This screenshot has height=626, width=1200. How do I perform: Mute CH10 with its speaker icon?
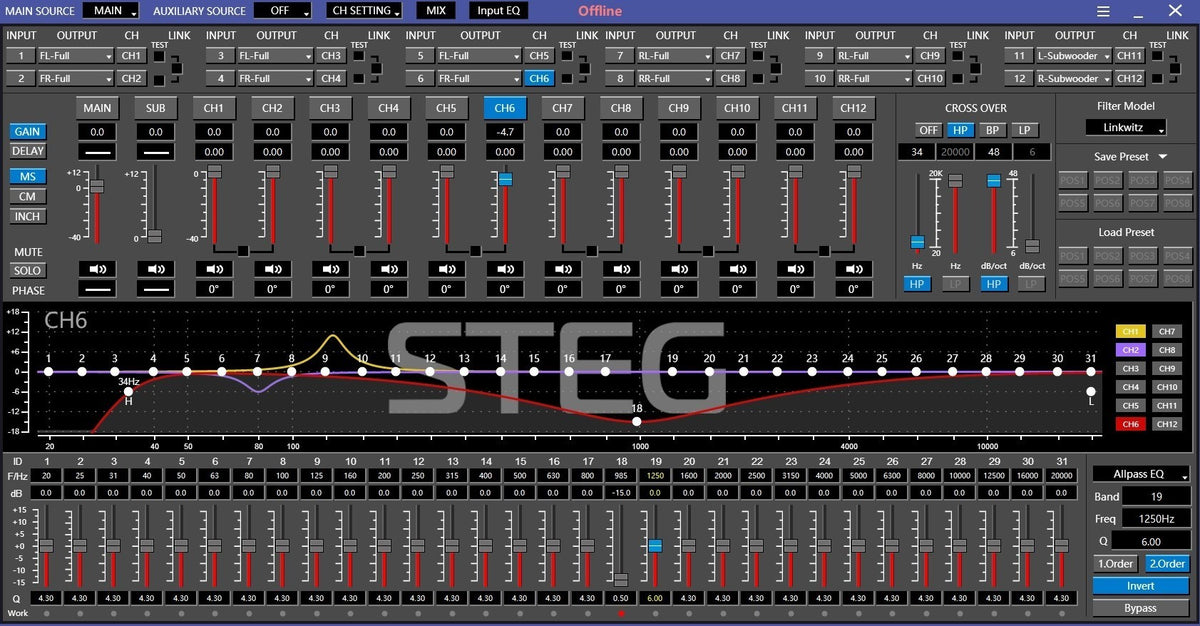736,269
